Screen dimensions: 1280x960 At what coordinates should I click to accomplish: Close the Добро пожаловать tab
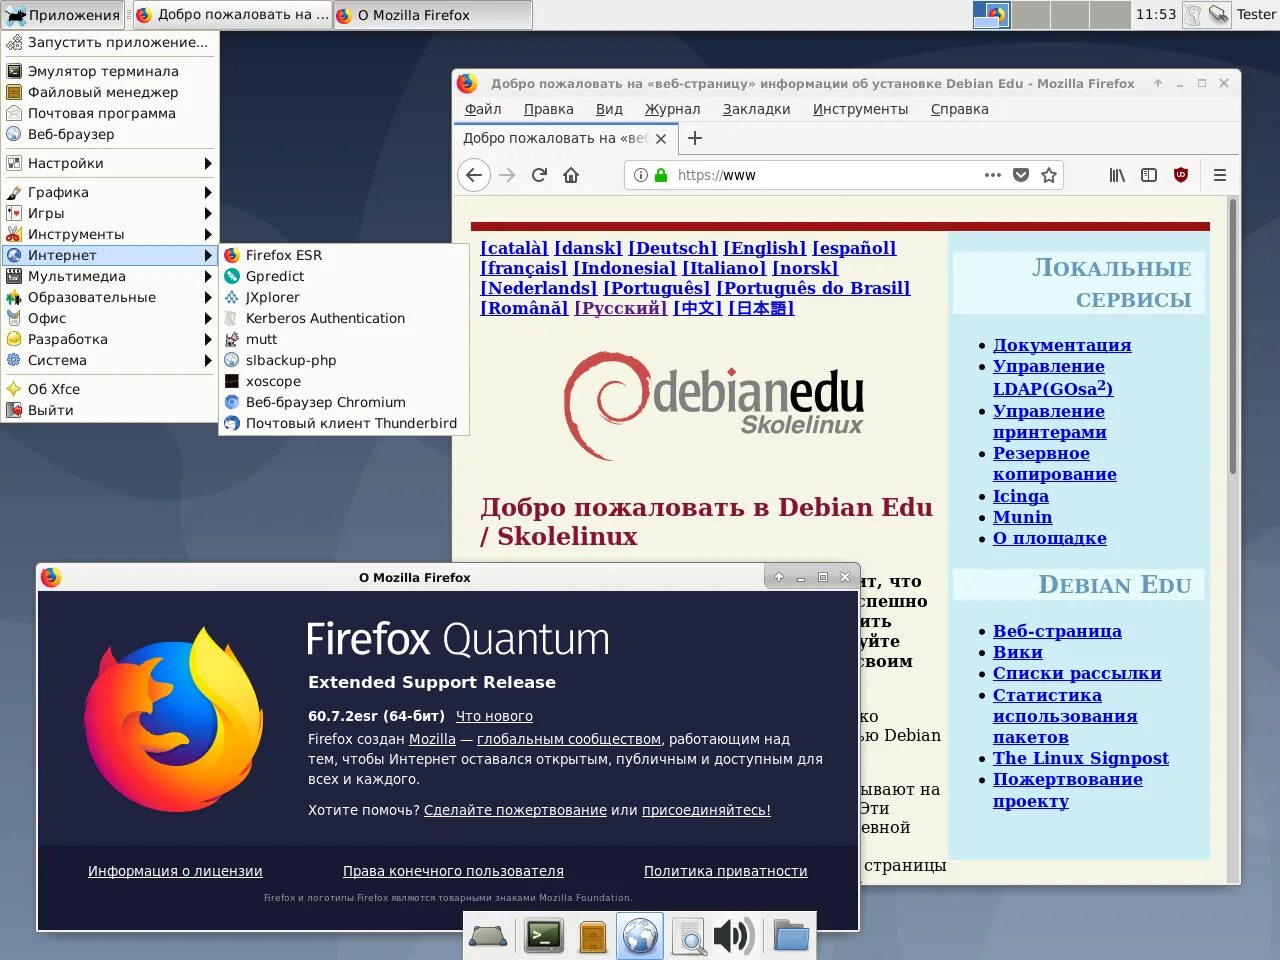661,139
